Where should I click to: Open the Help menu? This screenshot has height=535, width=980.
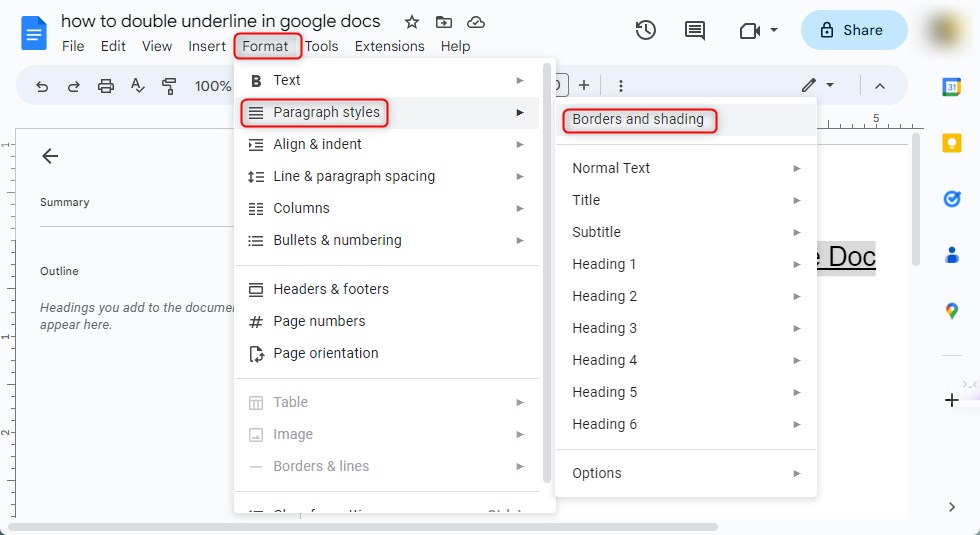click(x=455, y=46)
